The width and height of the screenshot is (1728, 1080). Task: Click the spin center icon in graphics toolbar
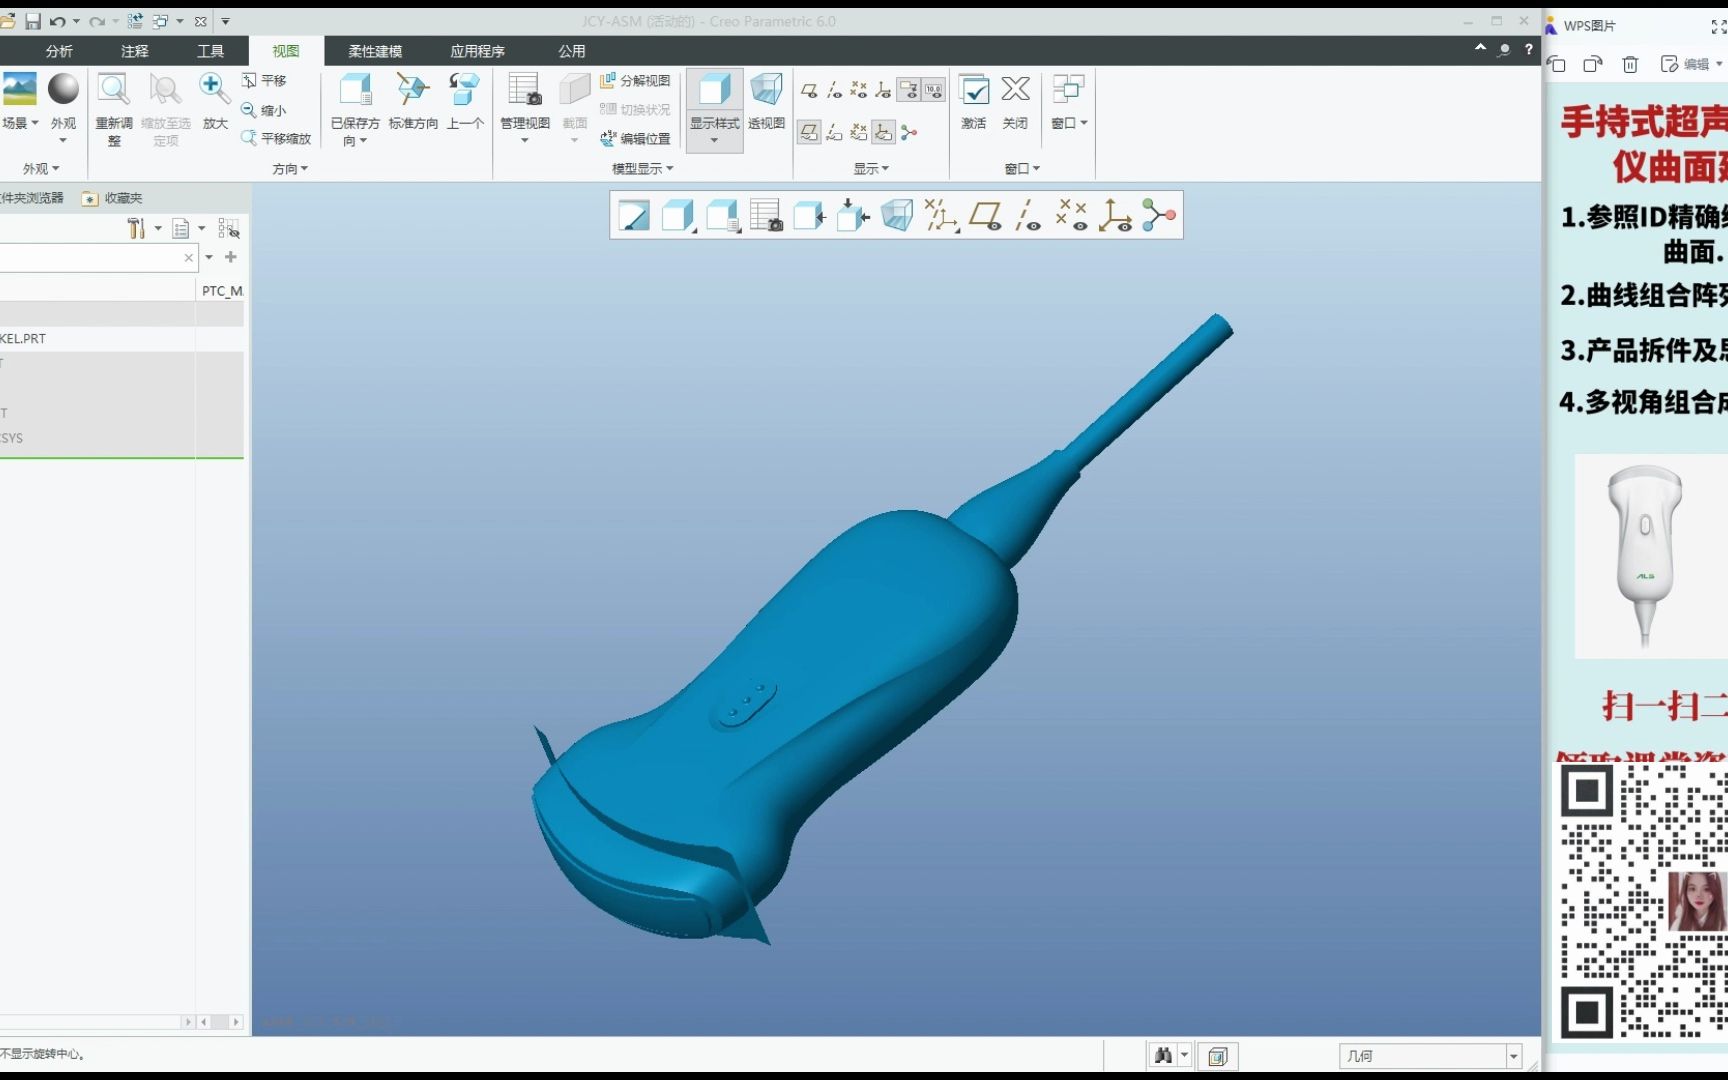[x=1158, y=214]
